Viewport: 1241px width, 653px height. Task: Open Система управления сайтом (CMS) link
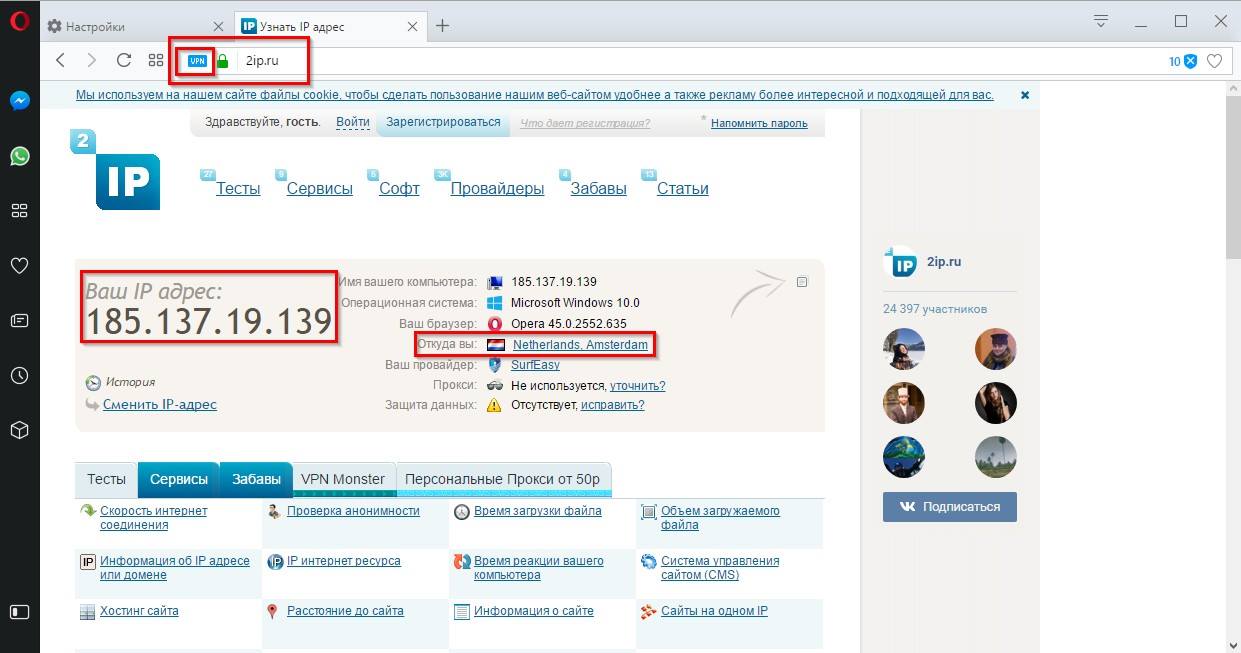click(x=720, y=568)
